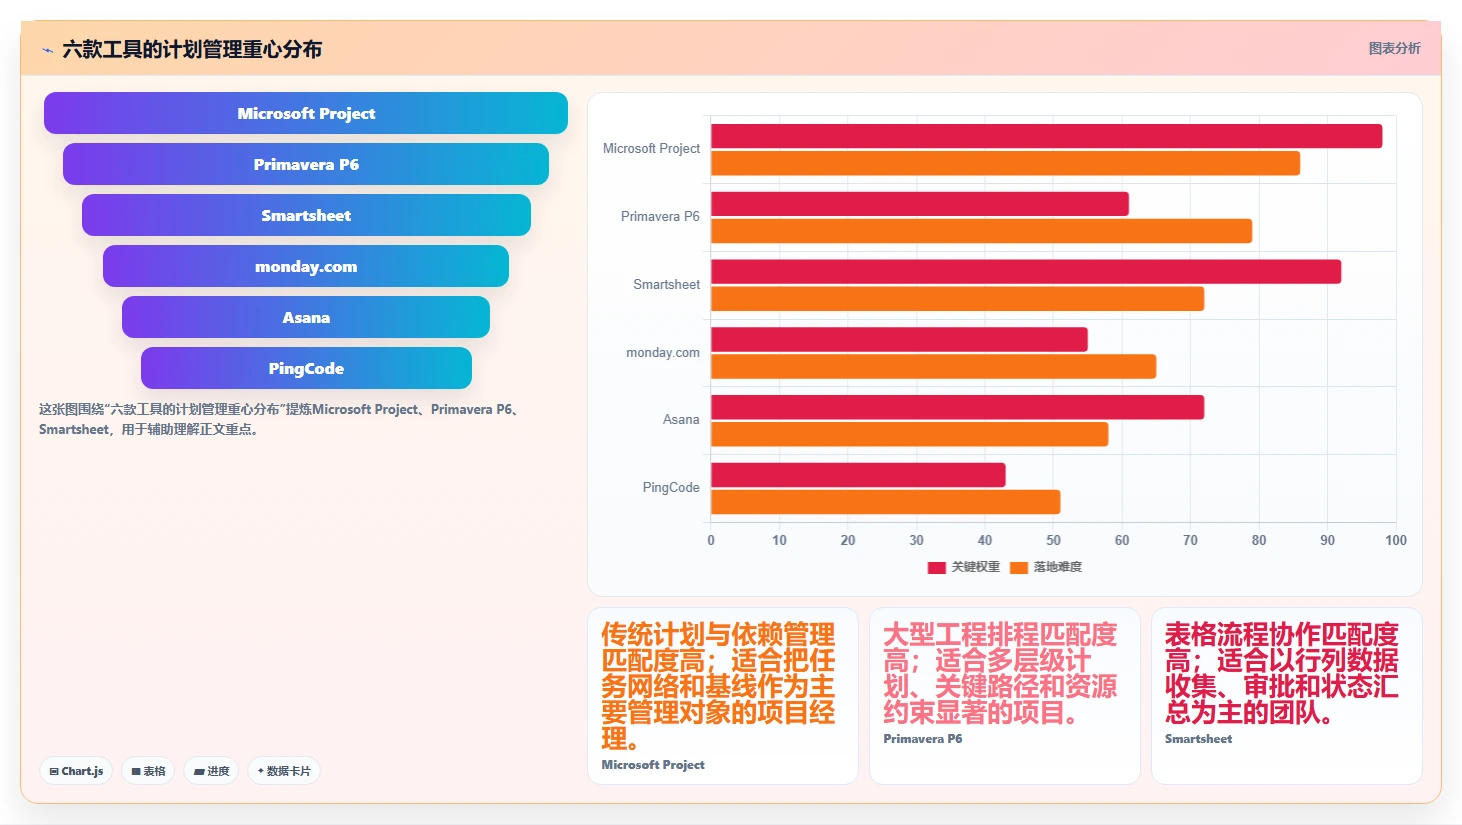Click the red Asana chart bar
The image size is (1462, 825).
957,407
